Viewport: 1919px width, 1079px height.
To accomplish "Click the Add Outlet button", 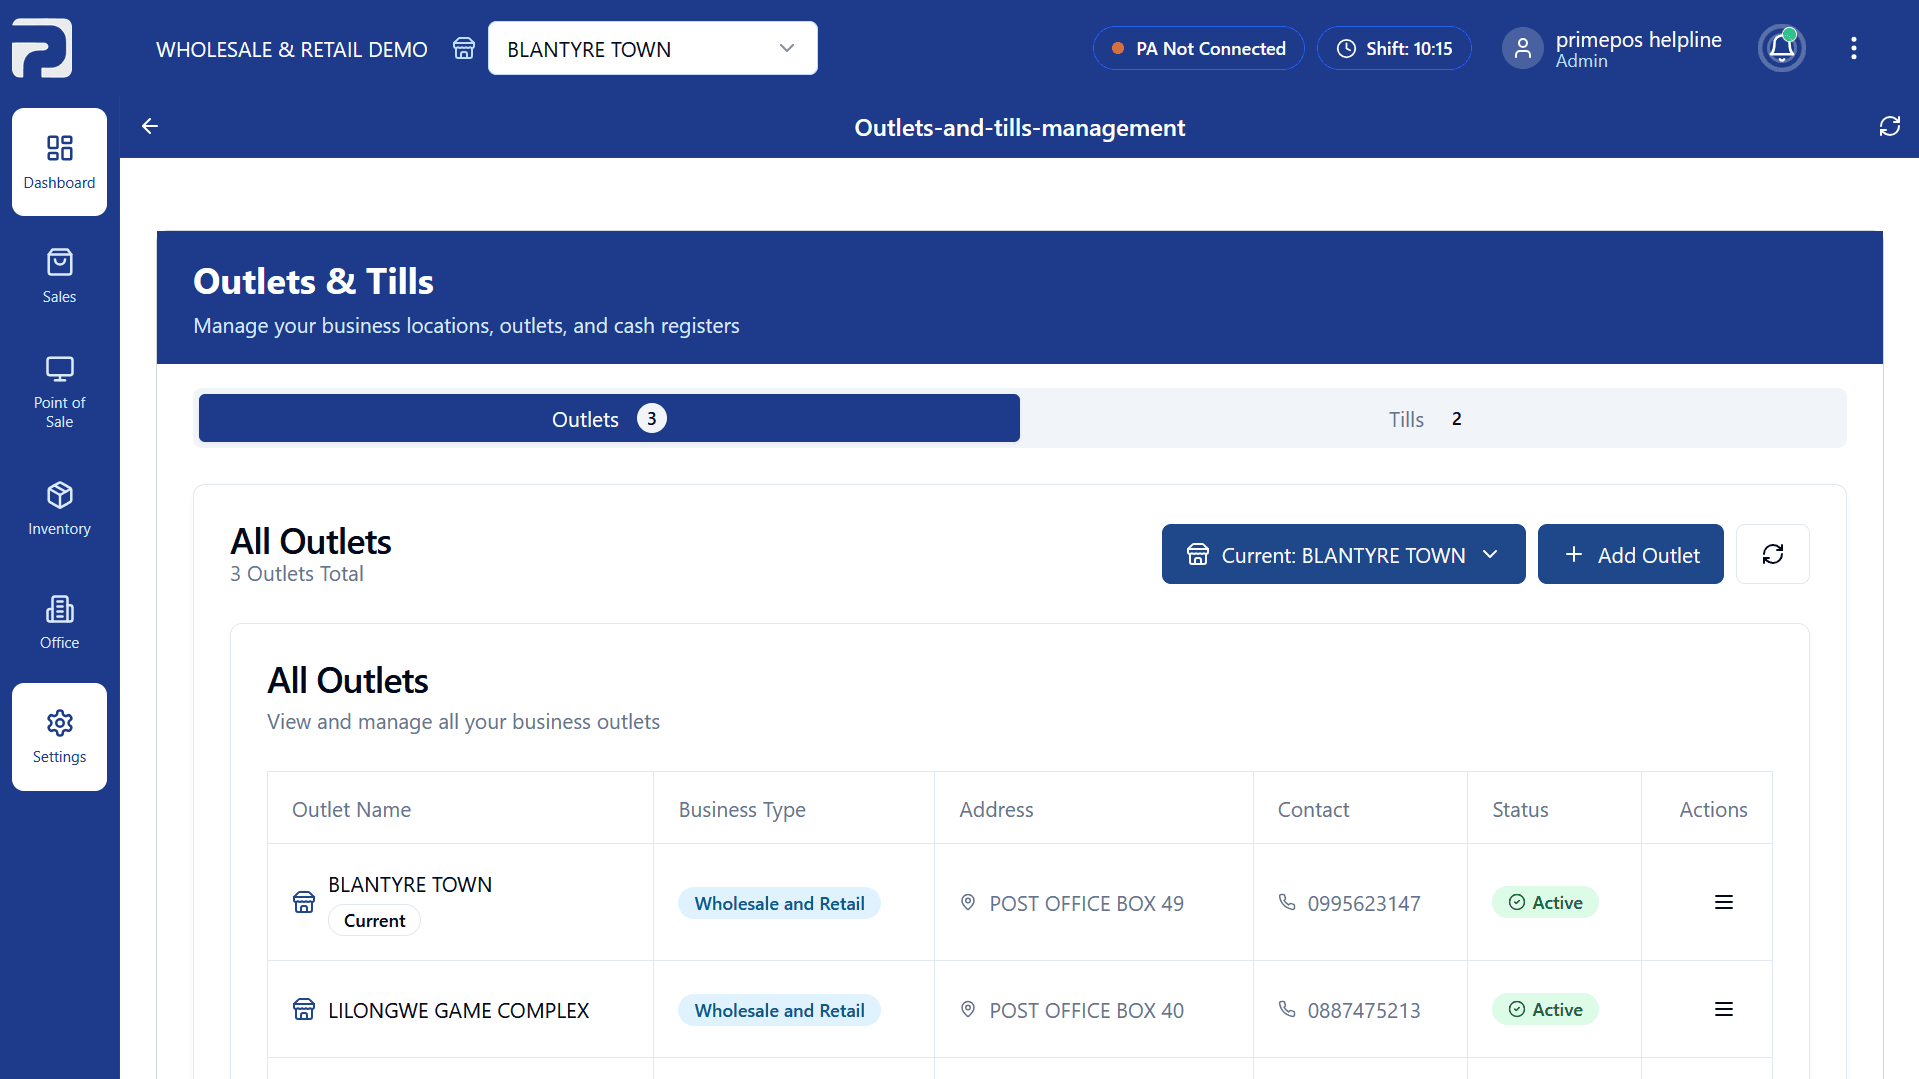I will click(x=1630, y=554).
